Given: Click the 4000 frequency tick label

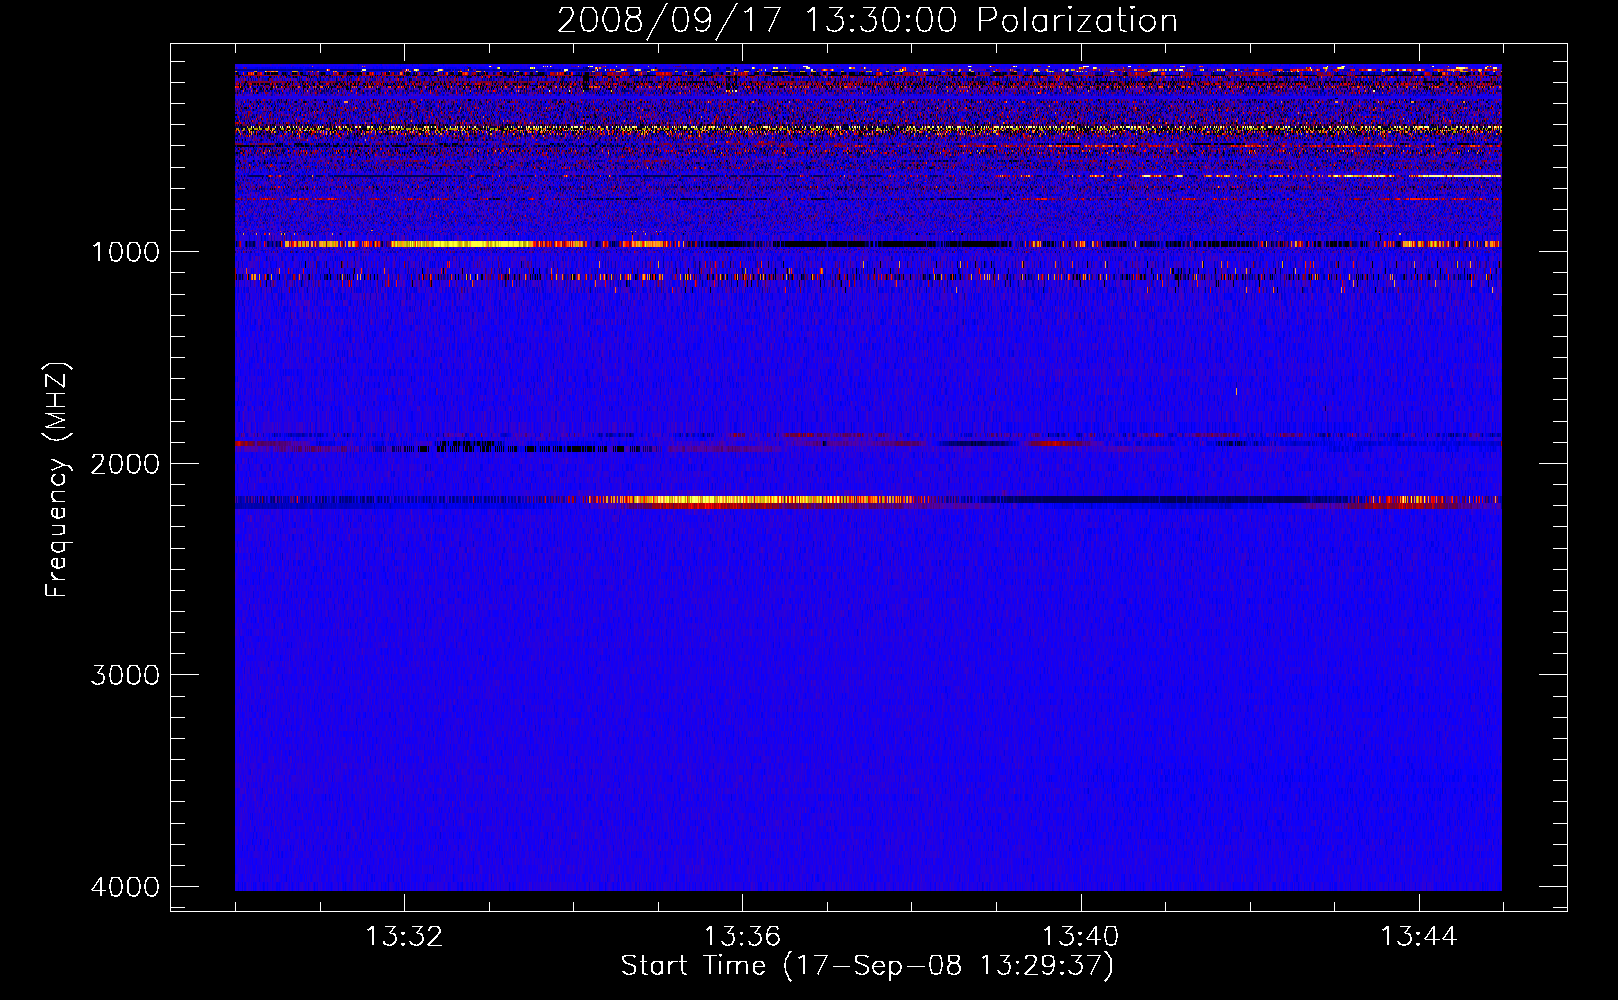Looking at the screenshot, I should pos(125,887).
